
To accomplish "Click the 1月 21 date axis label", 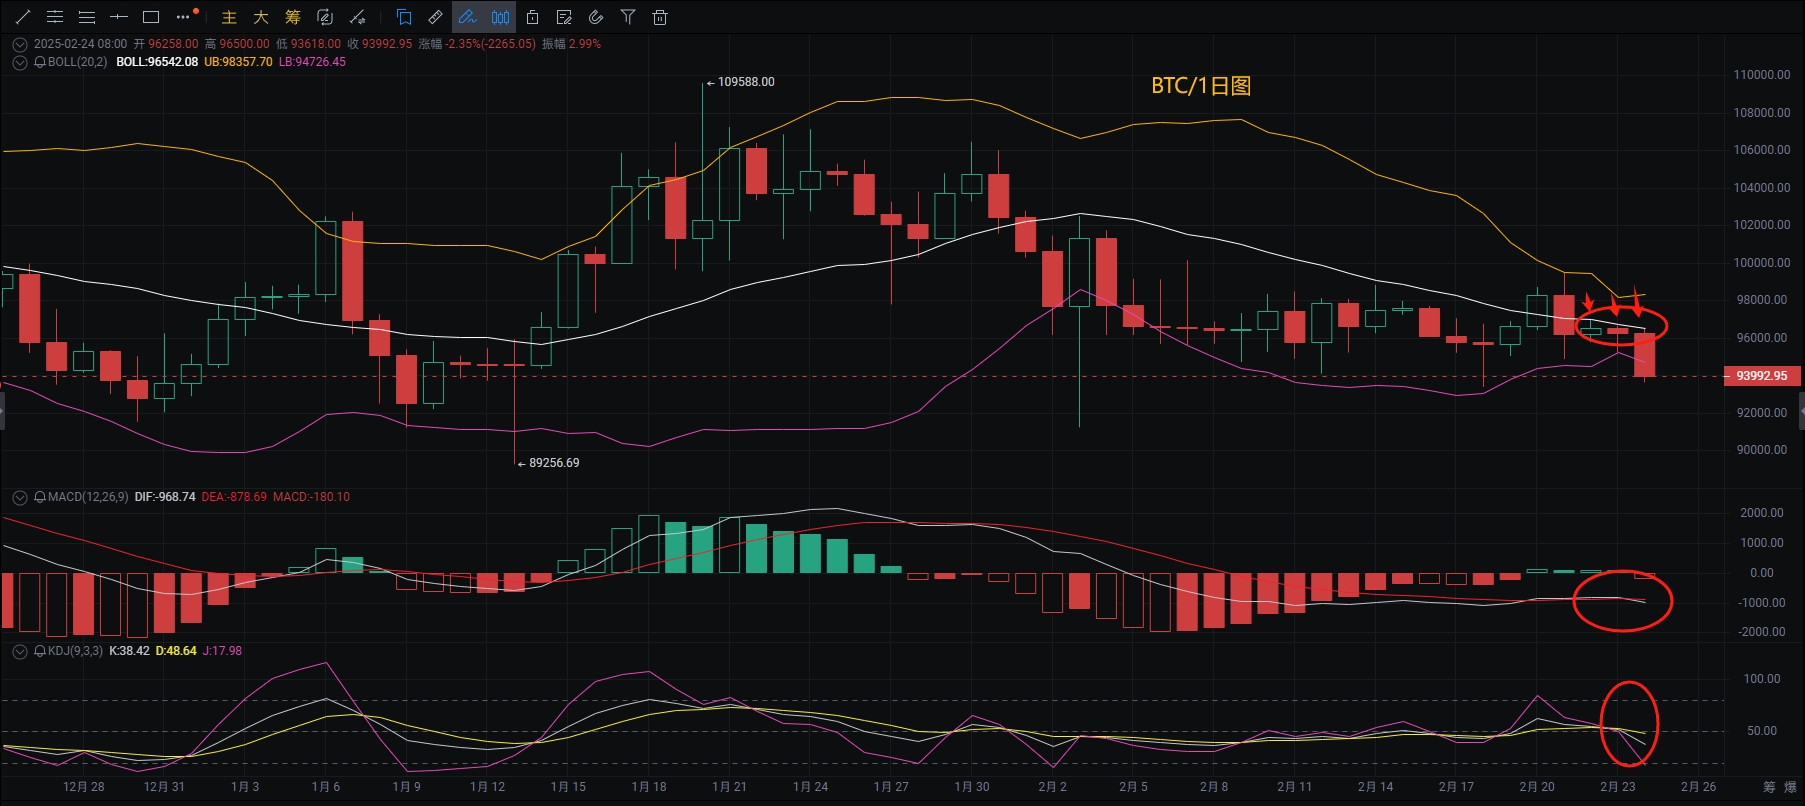I will (729, 787).
